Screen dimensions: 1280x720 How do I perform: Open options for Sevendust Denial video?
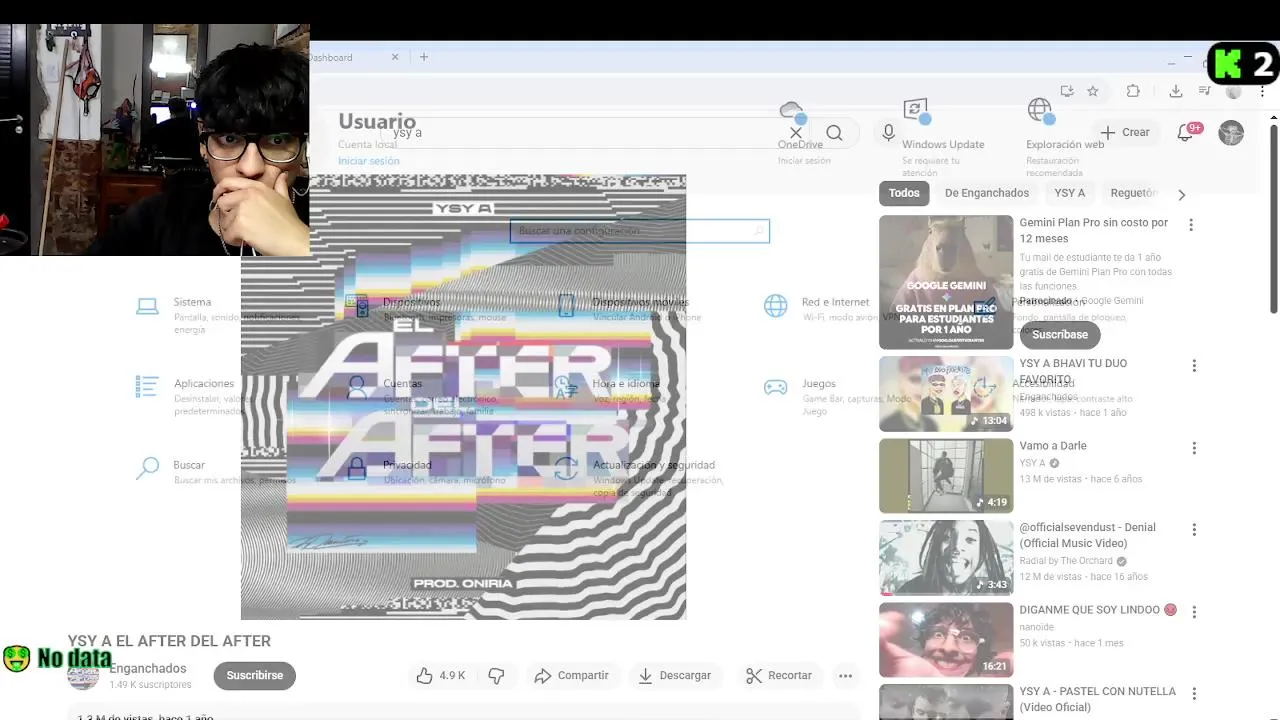[x=1194, y=530]
